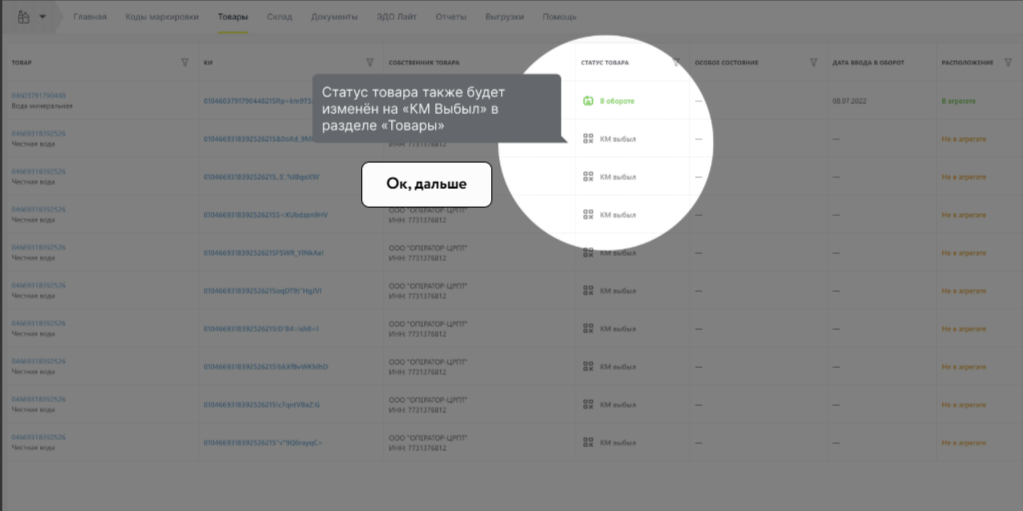The width and height of the screenshot is (1023, 511).
Task: Click KM выбыл icon for code ending HgJVI
Action: (588, 290)
